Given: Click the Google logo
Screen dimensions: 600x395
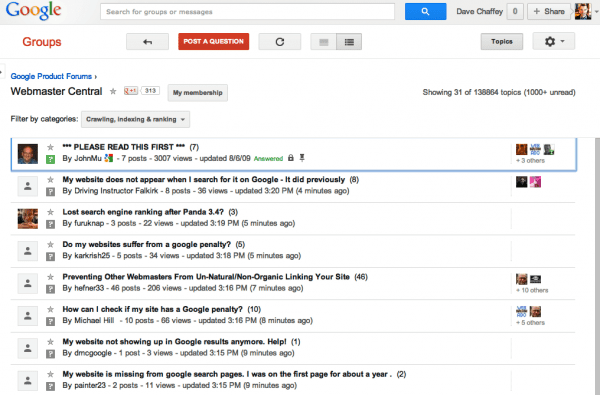Looking at the screenshot, I should (34, 11).
